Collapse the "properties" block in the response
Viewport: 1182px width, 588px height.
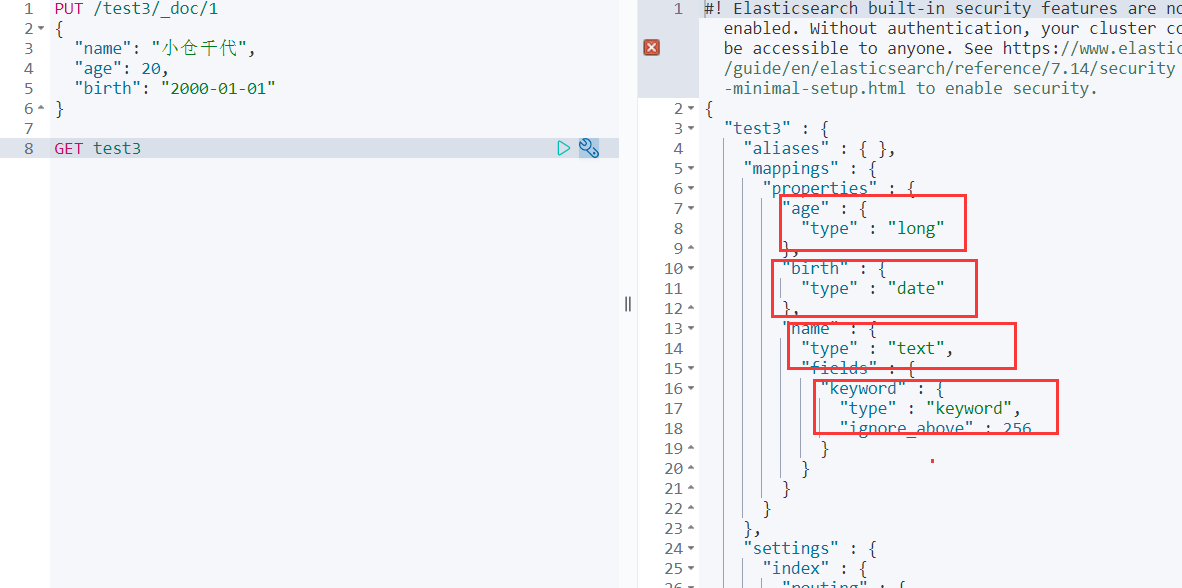[691, 188]
